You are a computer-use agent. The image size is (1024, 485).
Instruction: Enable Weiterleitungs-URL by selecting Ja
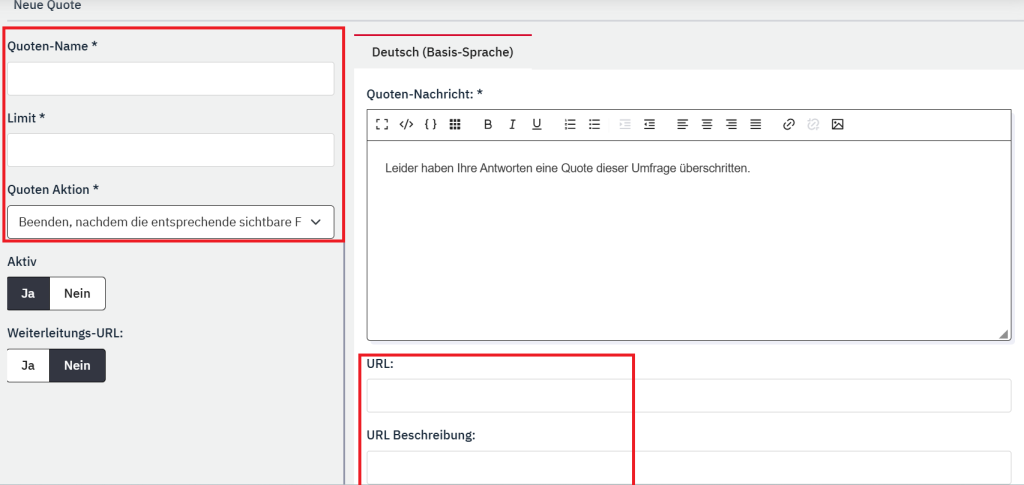(x=28, y=366)
